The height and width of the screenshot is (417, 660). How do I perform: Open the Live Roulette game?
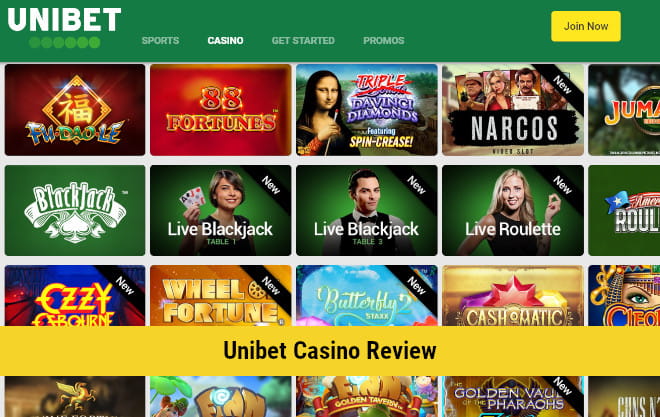point(513,210)
